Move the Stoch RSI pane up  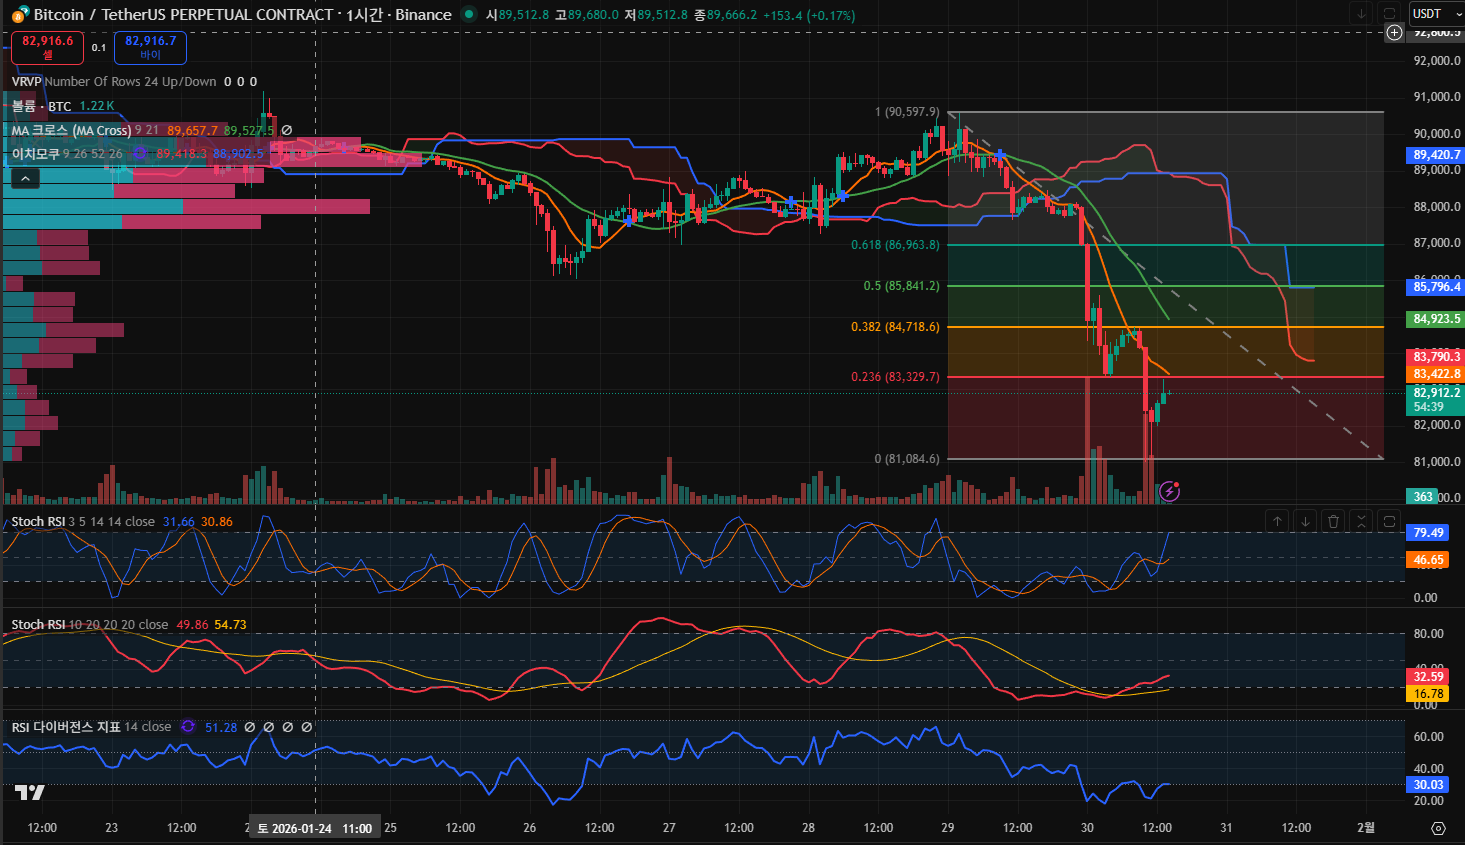coord(1277,521)
